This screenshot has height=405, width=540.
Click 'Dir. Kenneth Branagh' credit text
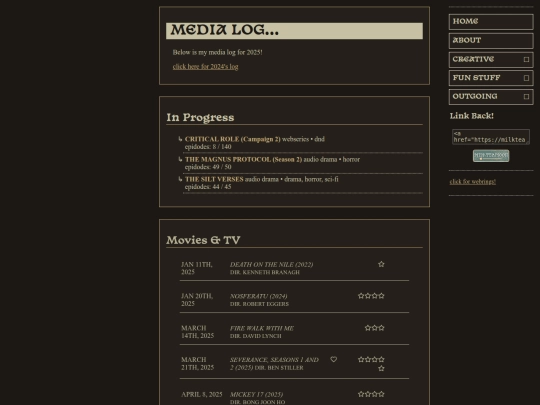pos(265,272)
